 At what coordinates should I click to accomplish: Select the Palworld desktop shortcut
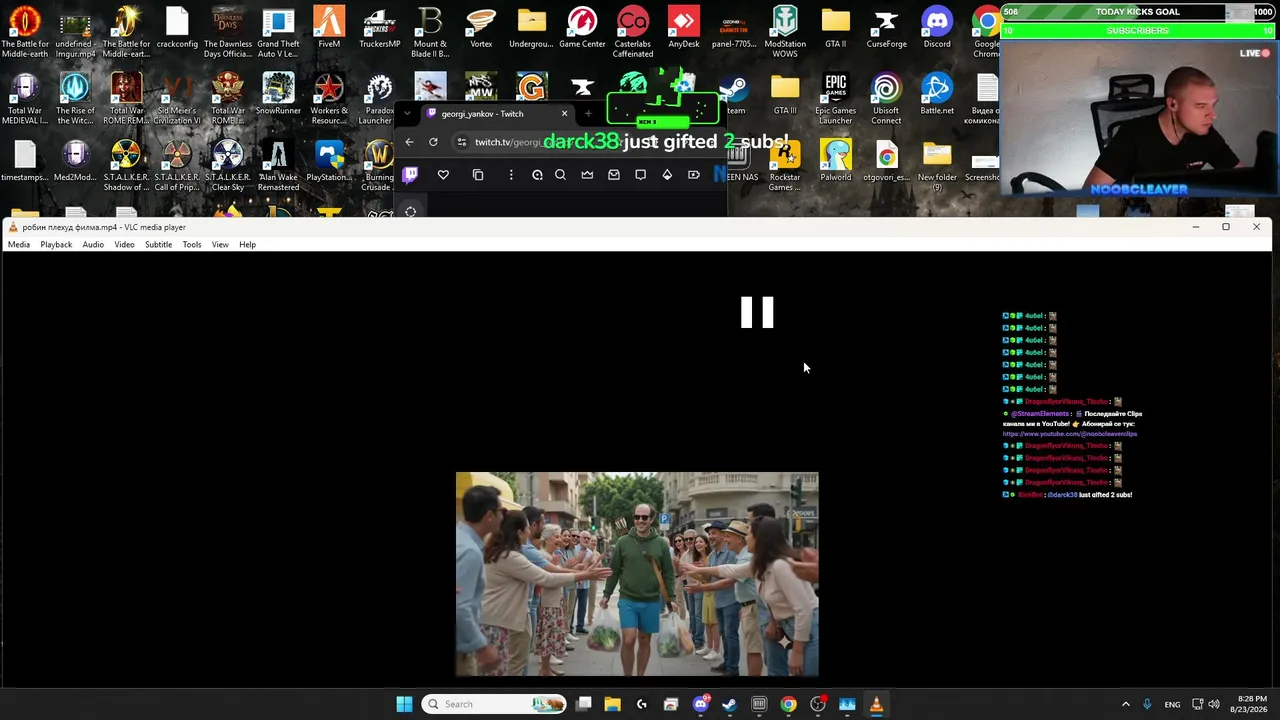pos(835,162)
